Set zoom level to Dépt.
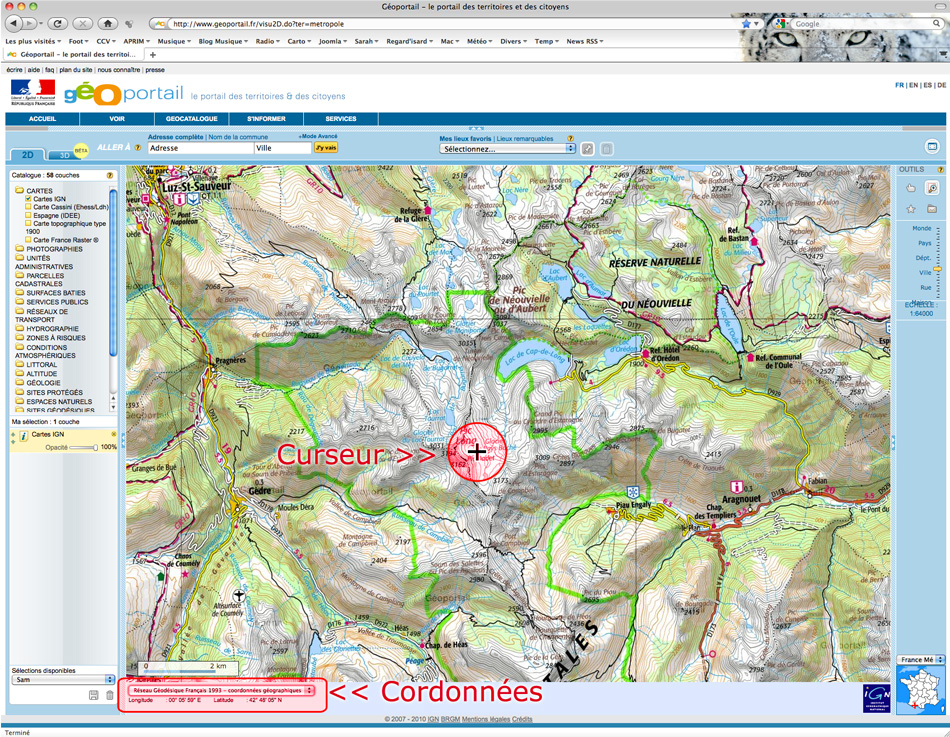Viewport: 950px width, 737px height. tap(923, 258)
